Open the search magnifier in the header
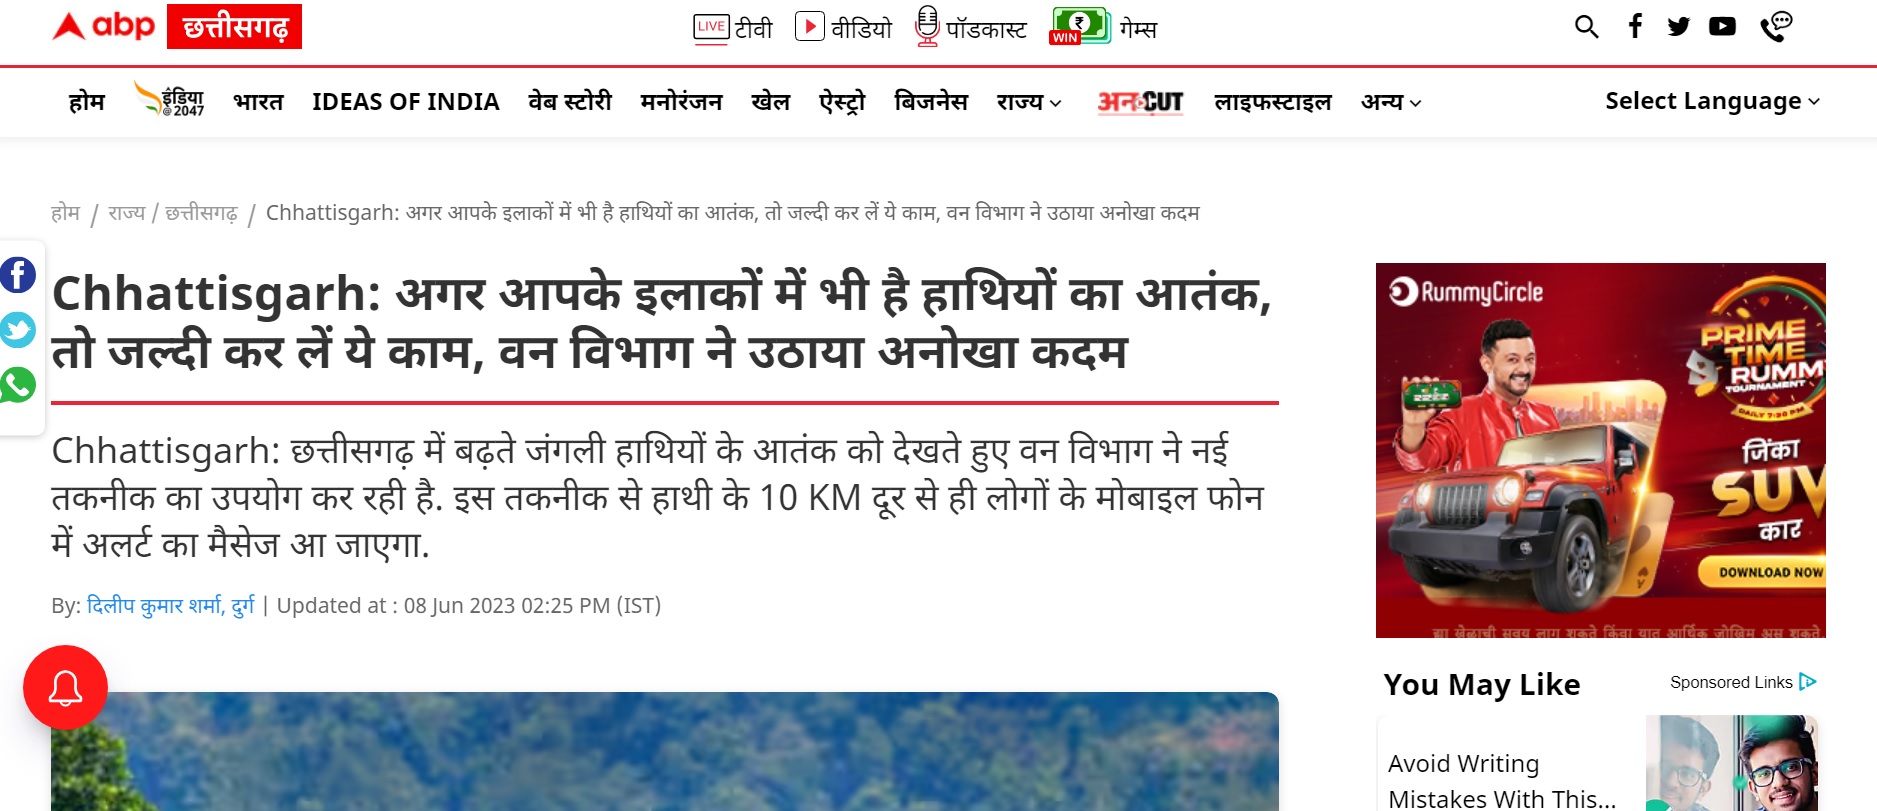This screenshot has width=1877, height=811. (x=1586, y=26)
